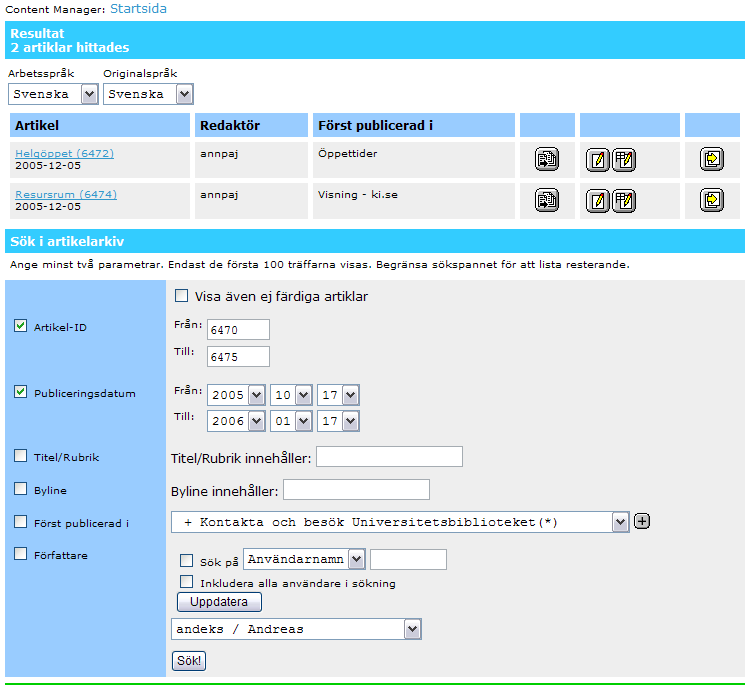The height and width of the screenshot is (687, 748).
Task: Open Till year dropdown showing 2006
Action: pos(236,421)
